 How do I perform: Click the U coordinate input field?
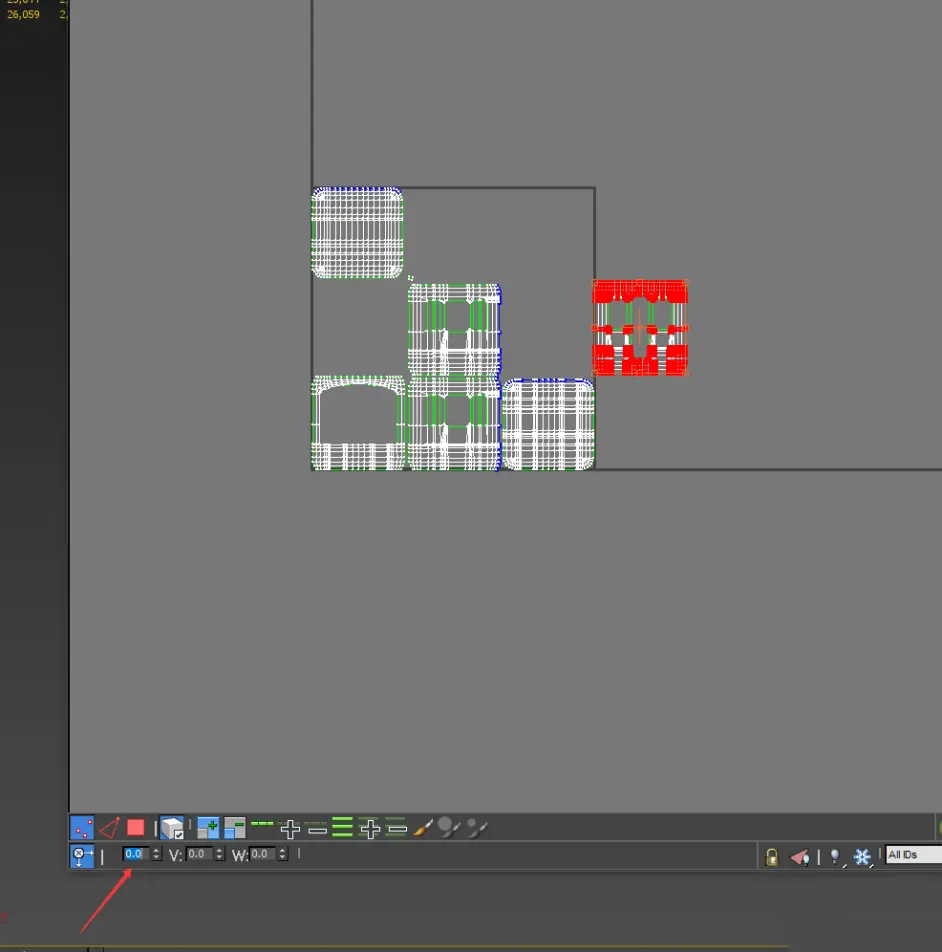coord(137,854)
